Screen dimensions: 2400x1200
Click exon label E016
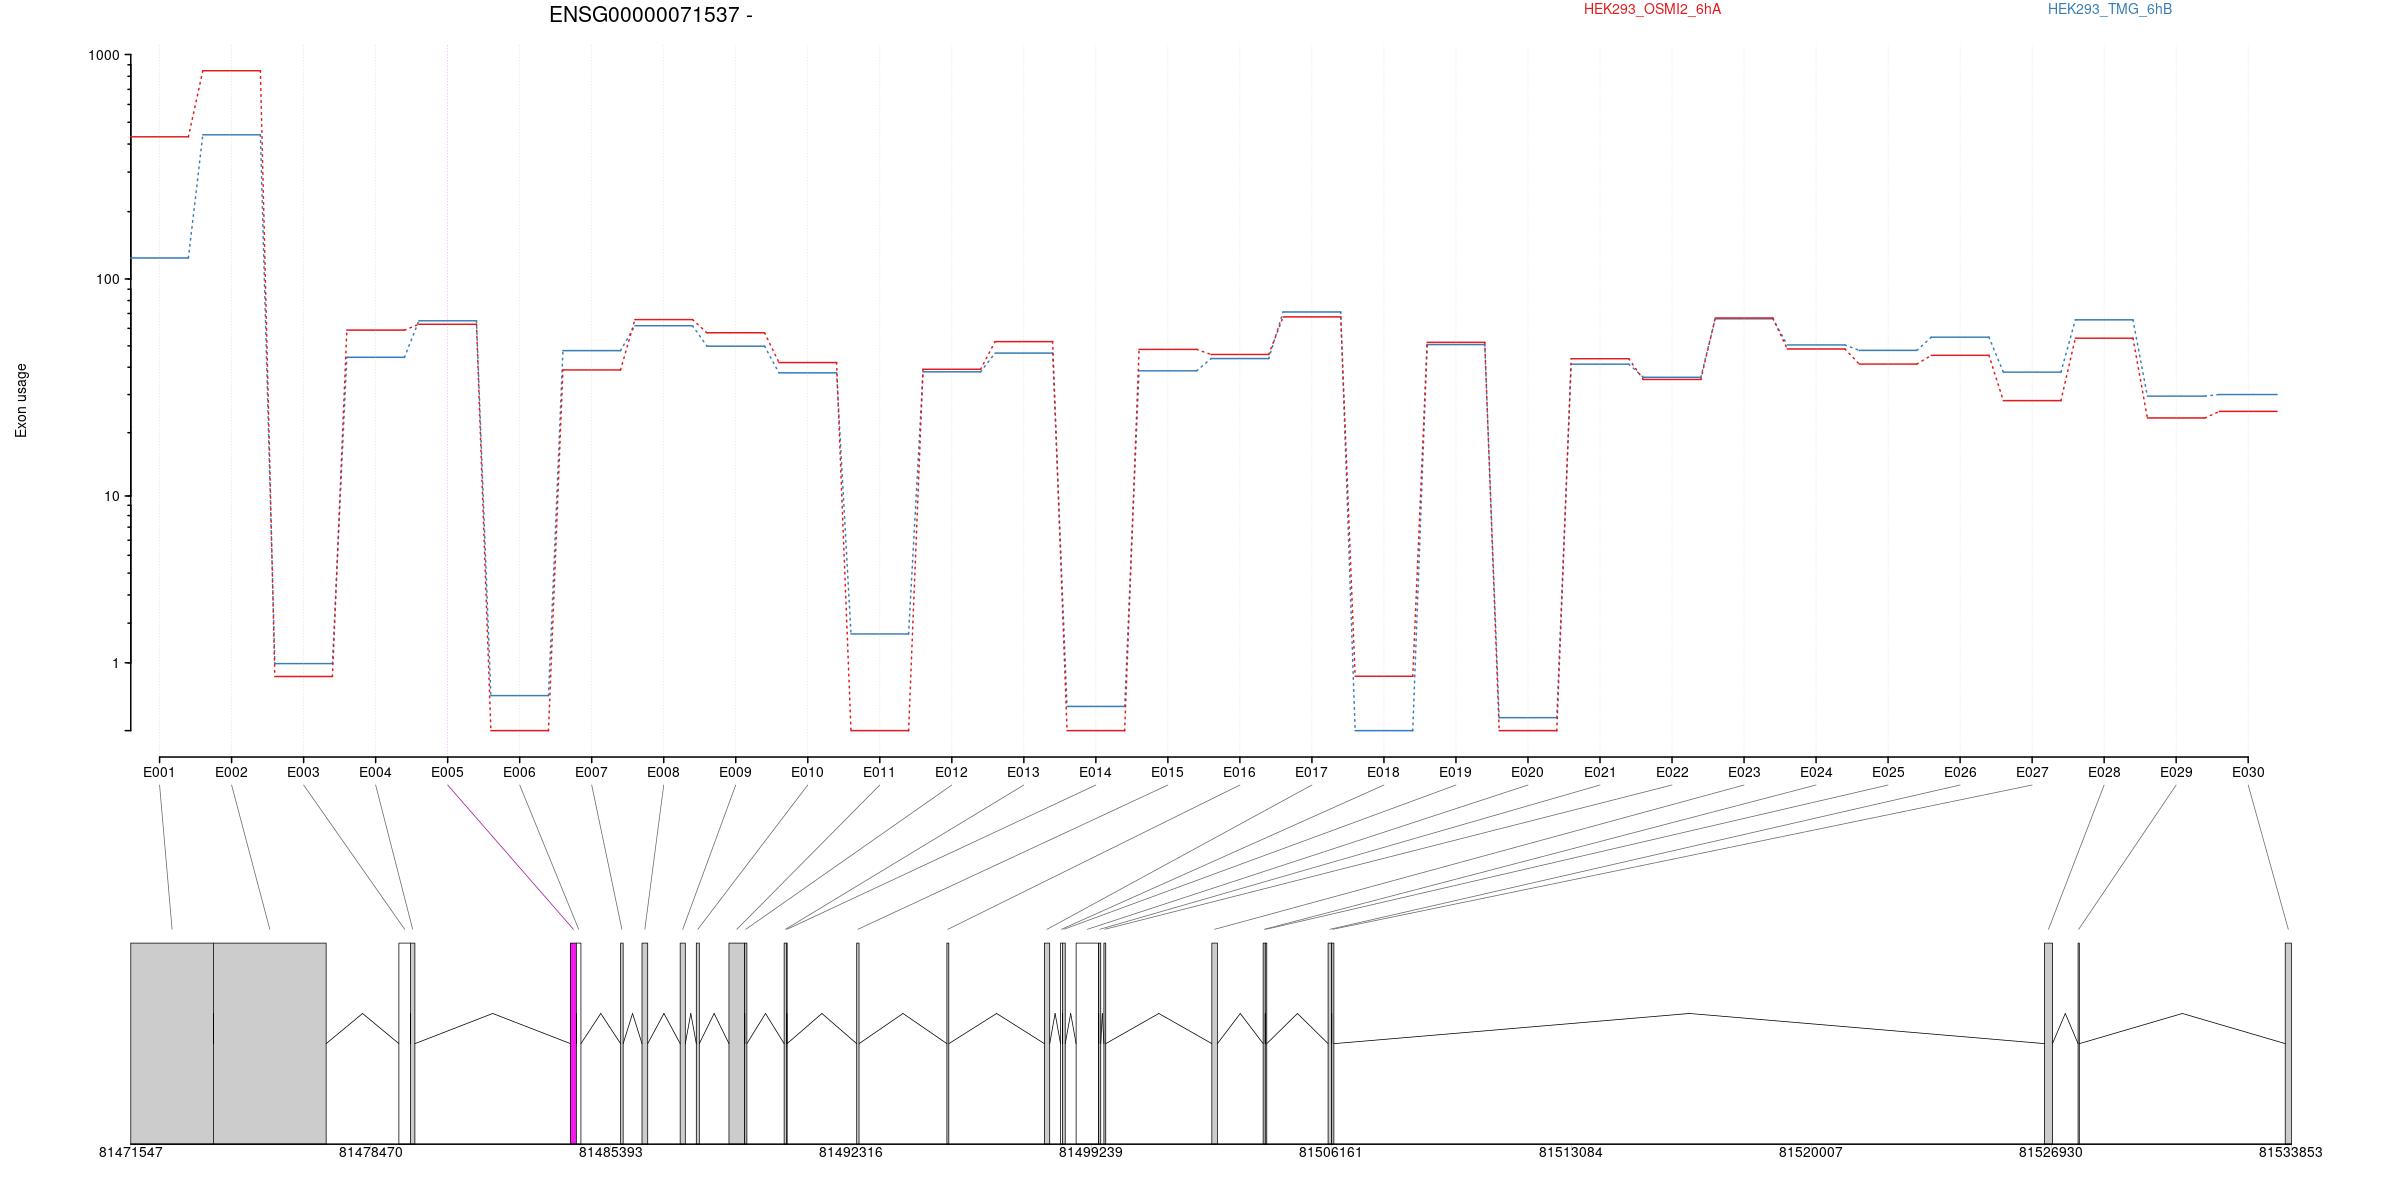[1239, 772]
